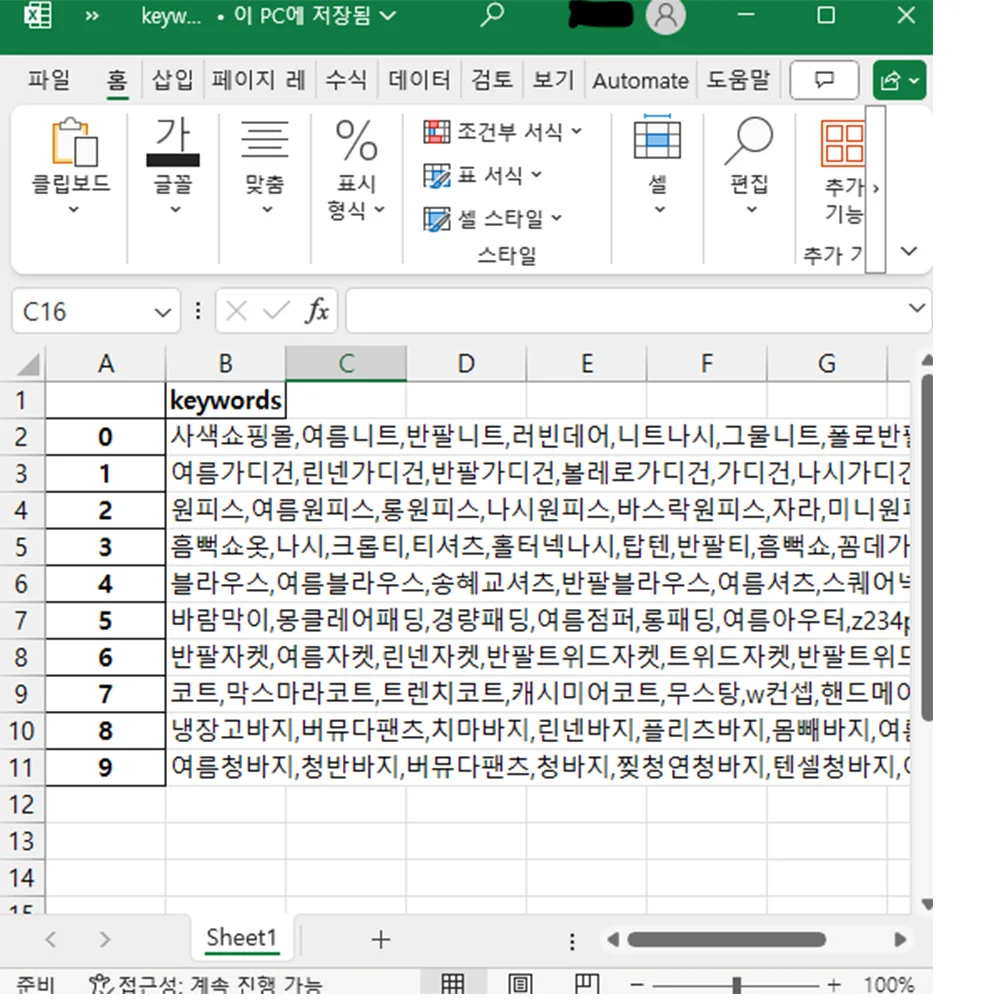Image resolution: width=1000 pixels, height=1000 pixels.
Task: Switch to the Page Layout tab
Action: tap(258, 80)
